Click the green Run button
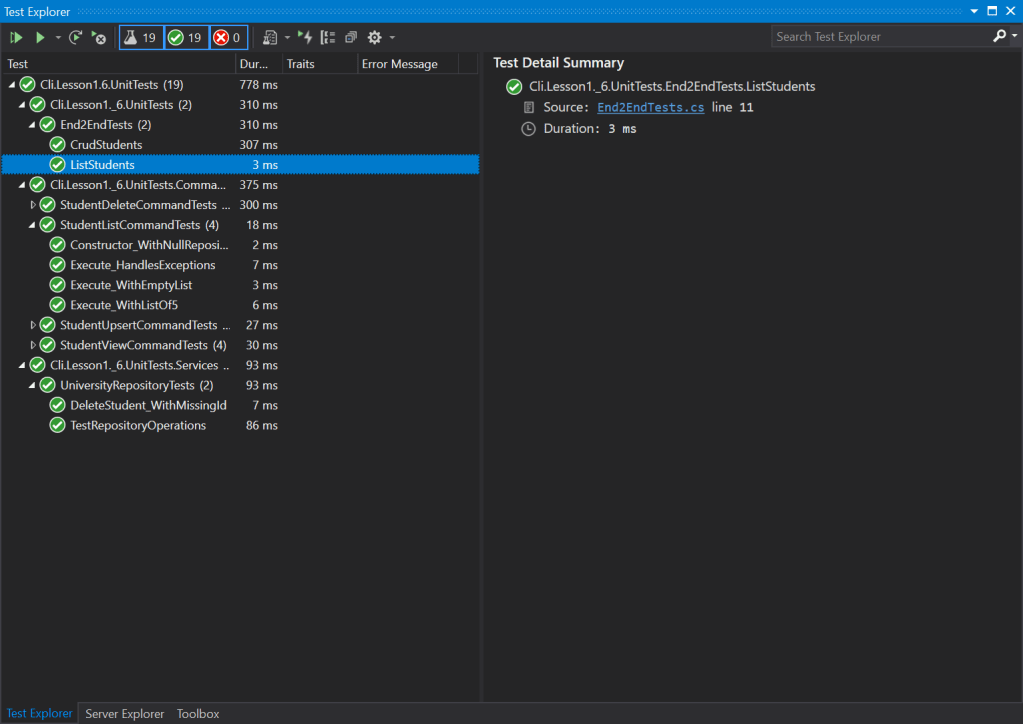This screenshot has width=1023, height=724. click(x=40, y=37)
